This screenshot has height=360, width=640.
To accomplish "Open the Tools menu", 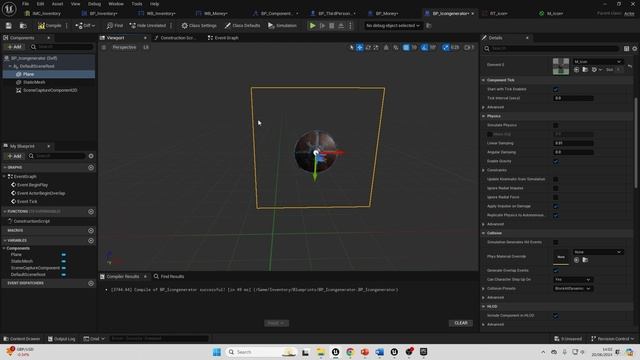I will coord(137,4).
